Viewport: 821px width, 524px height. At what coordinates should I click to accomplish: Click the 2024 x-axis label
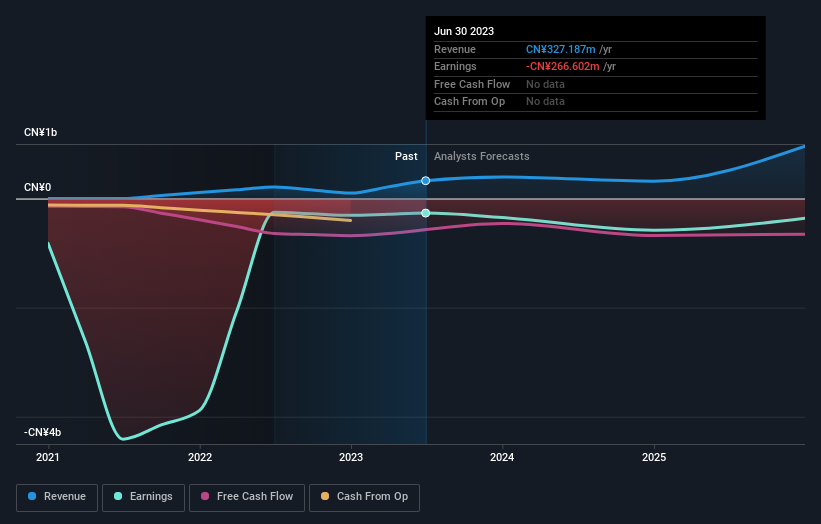(502, 458)
